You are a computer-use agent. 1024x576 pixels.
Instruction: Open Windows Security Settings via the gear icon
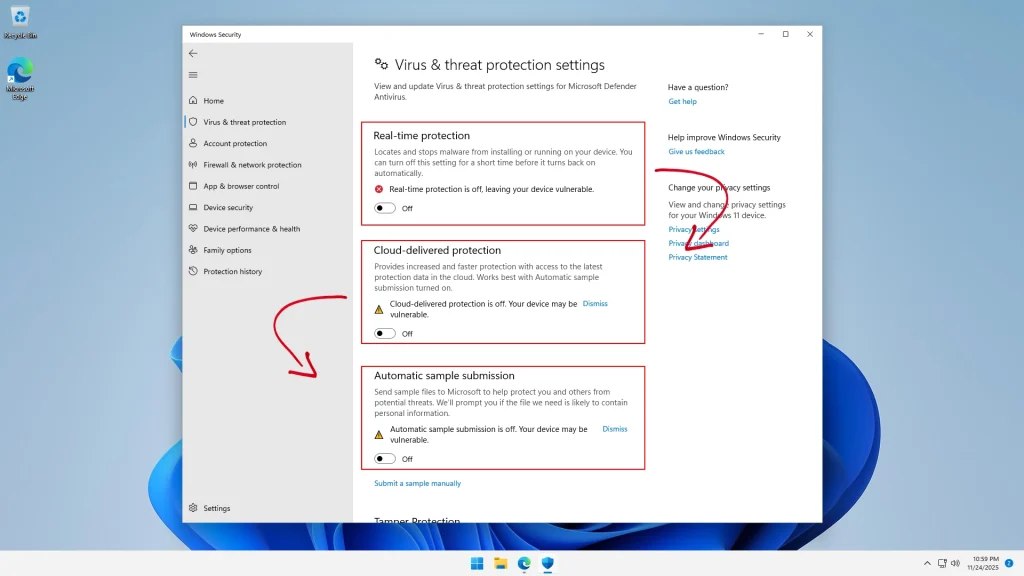(x=210, y=508)
